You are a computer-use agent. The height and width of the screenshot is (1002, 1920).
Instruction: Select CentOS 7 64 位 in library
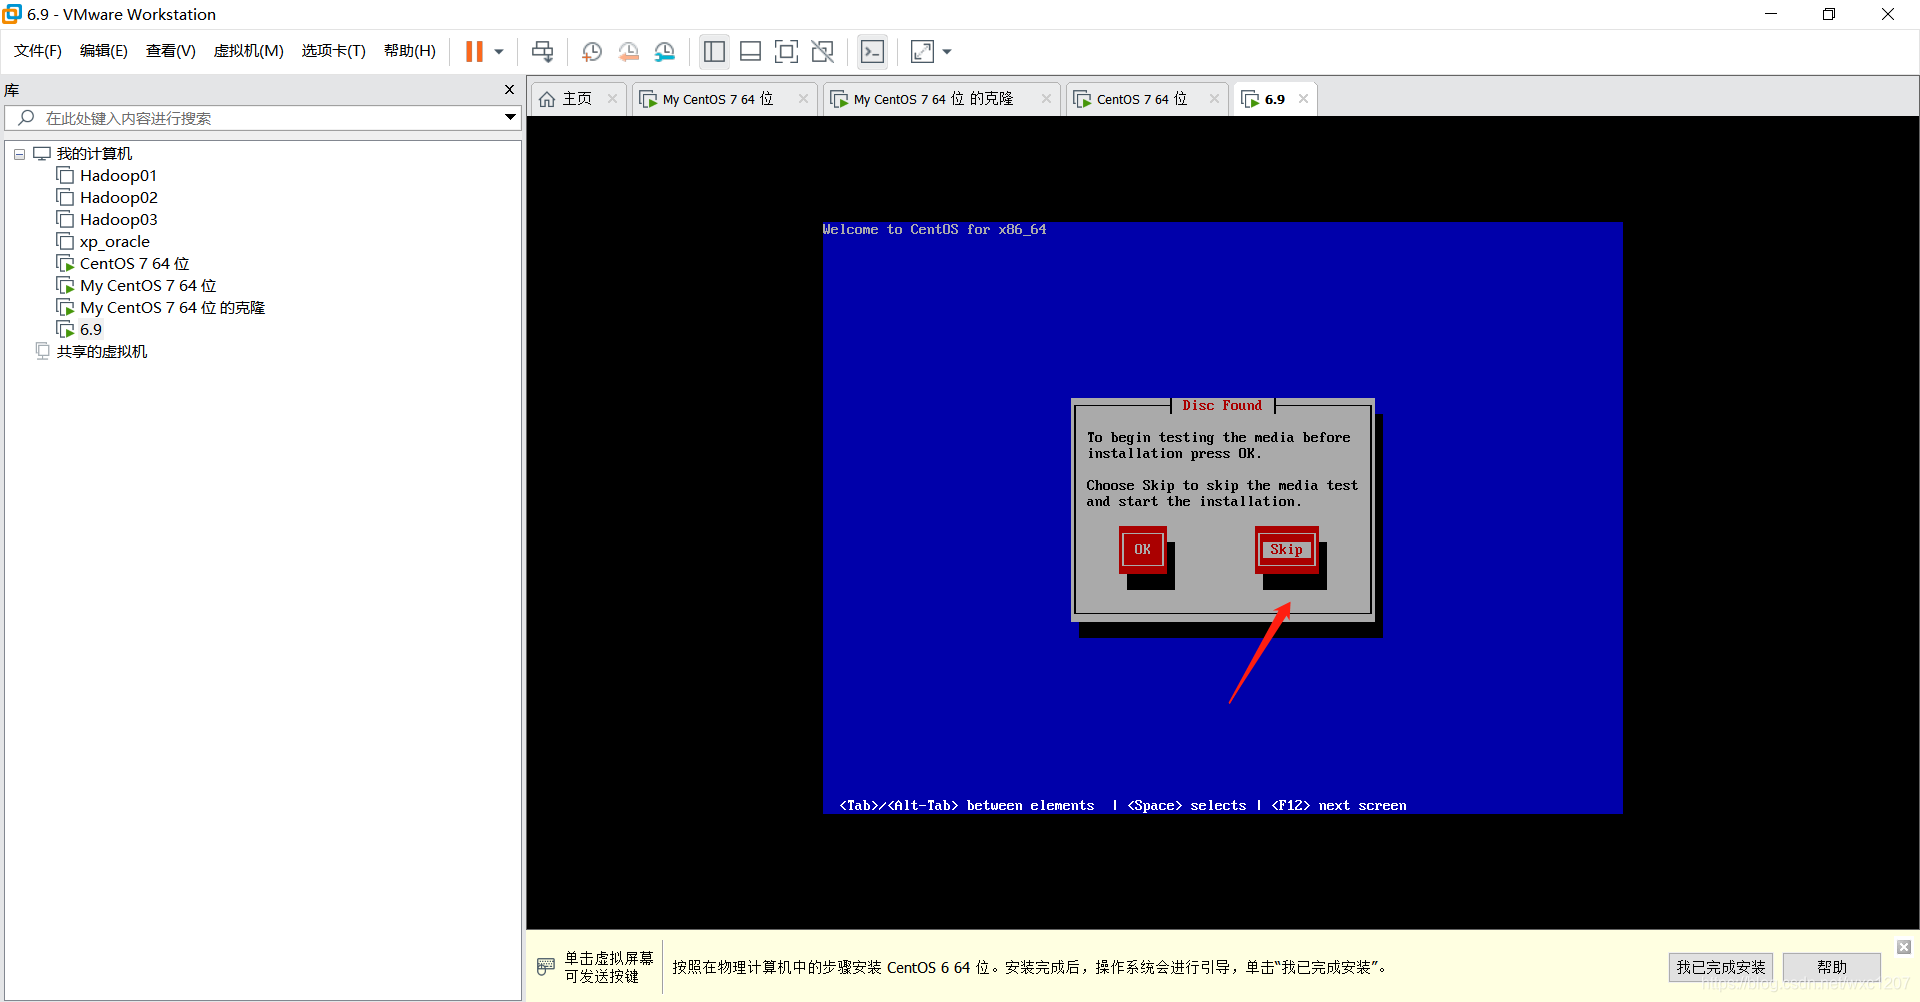[x=135, y=264]
